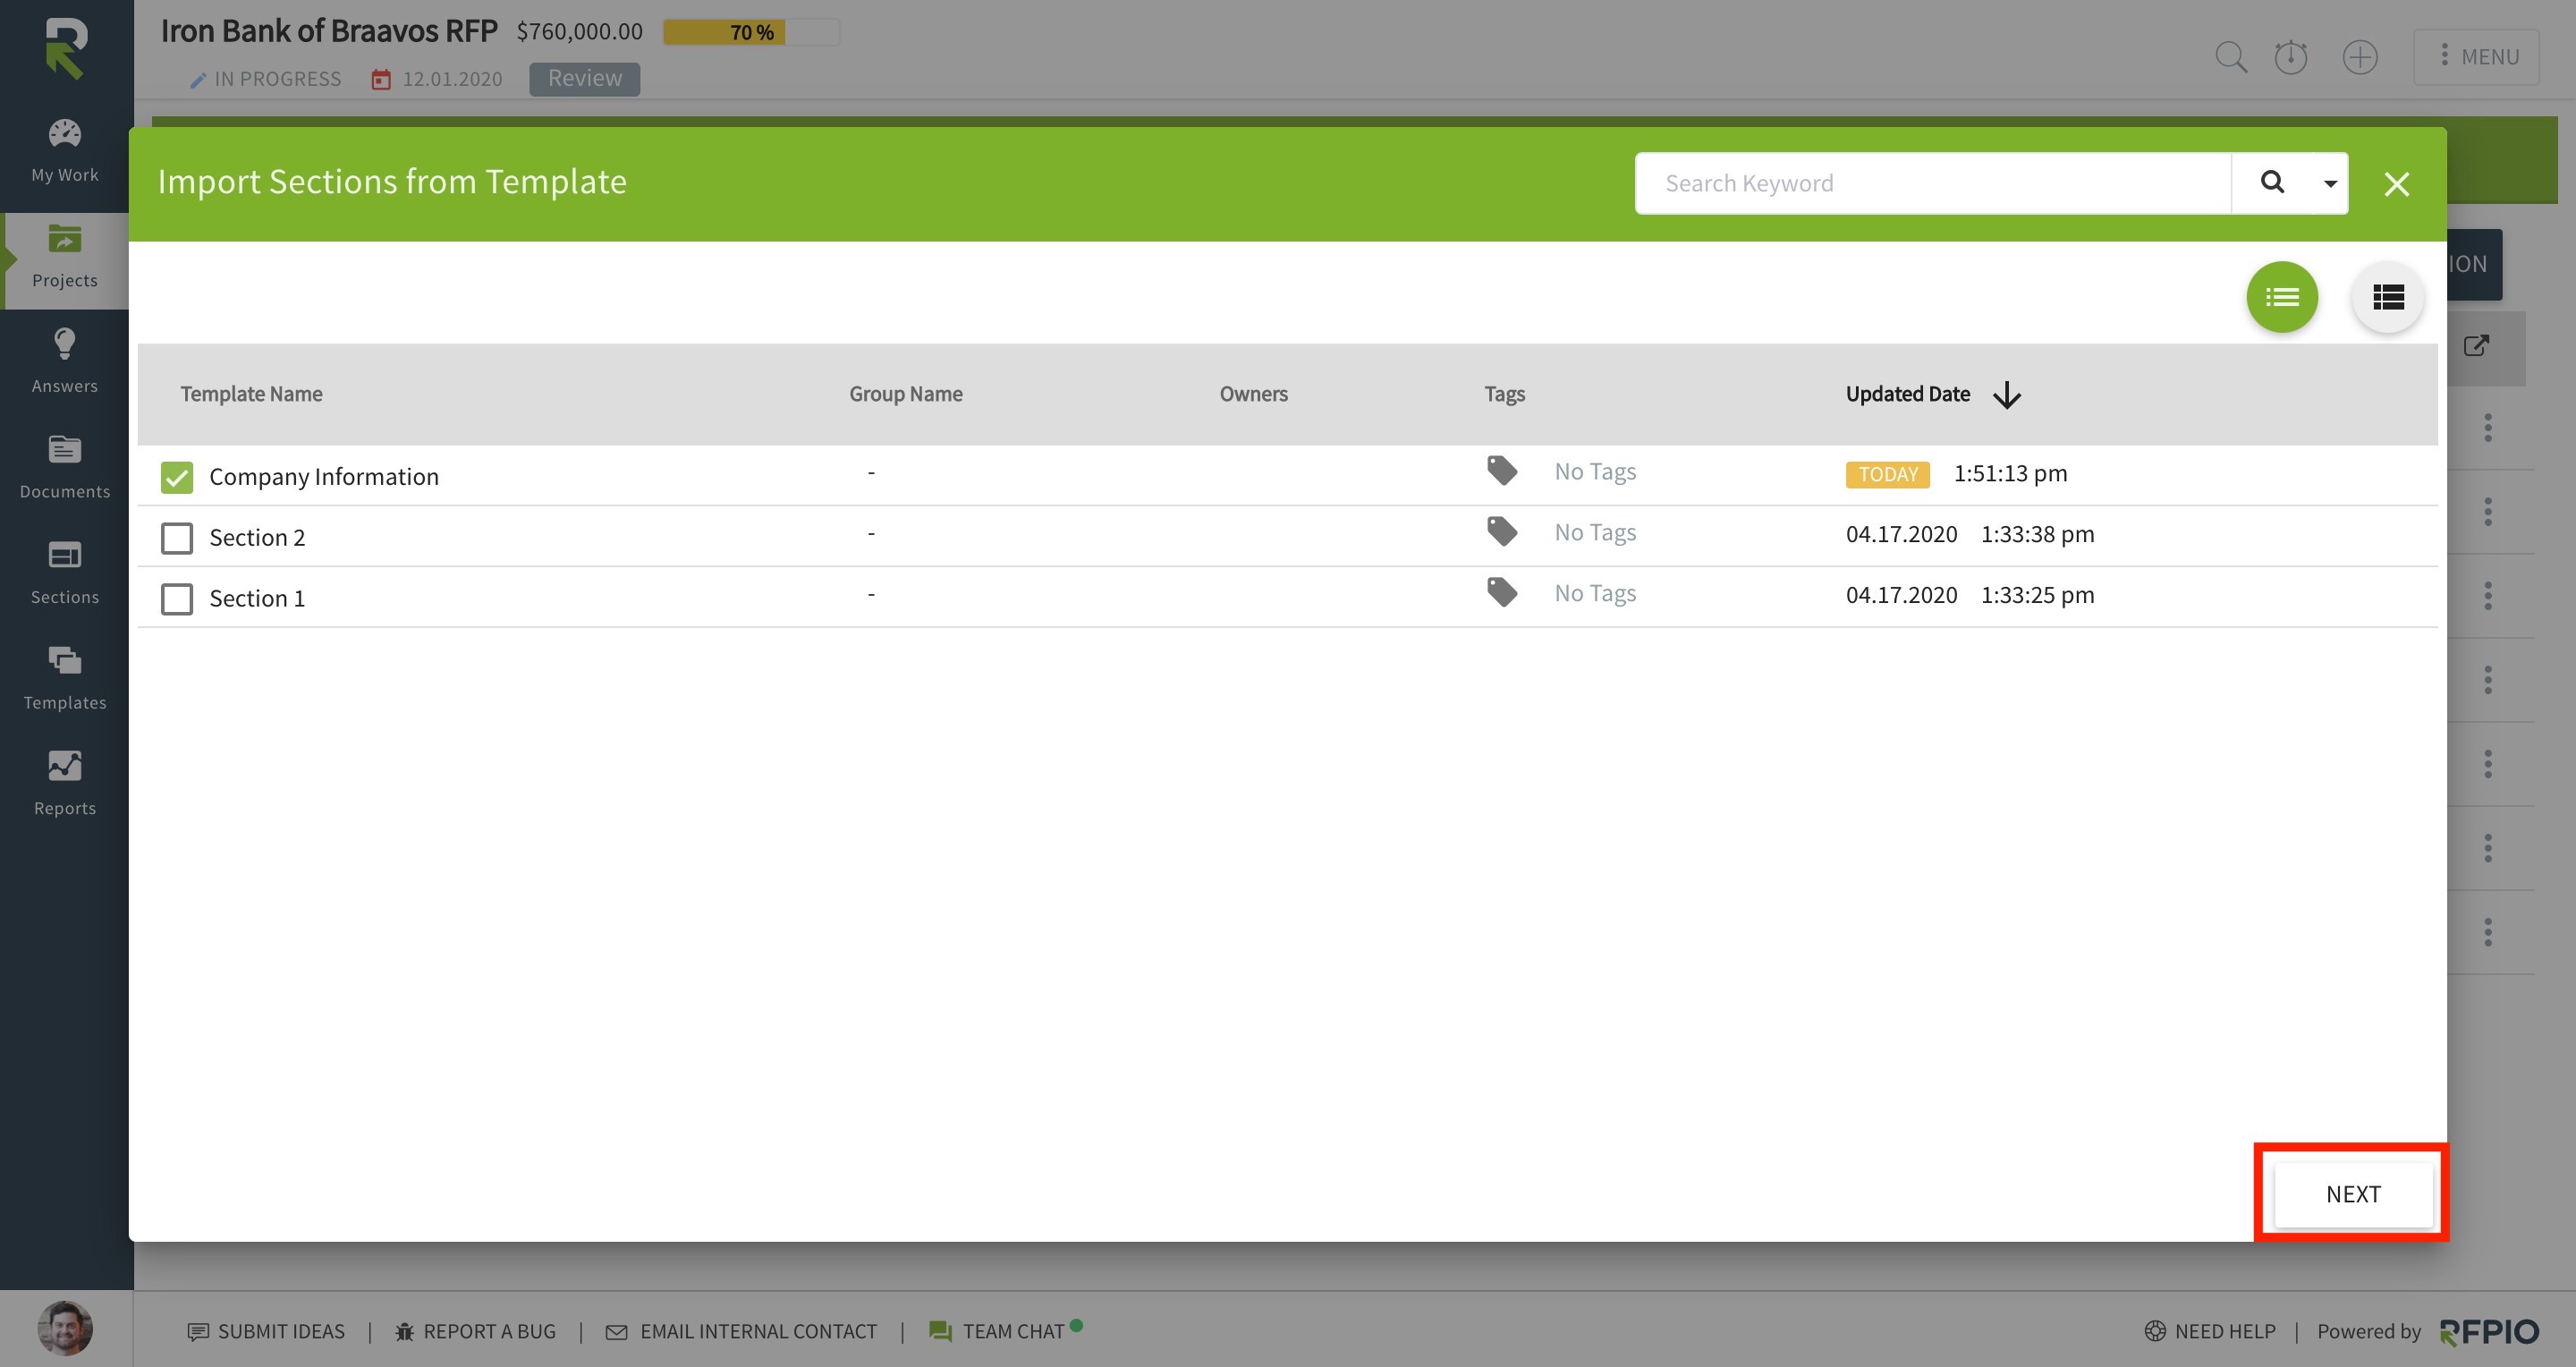Image resolution: width=2576 pixels, height=1367 pixels.
Task: Open SUBMIT IDEAS link in footer
Action: click(x=266, y=1331)
